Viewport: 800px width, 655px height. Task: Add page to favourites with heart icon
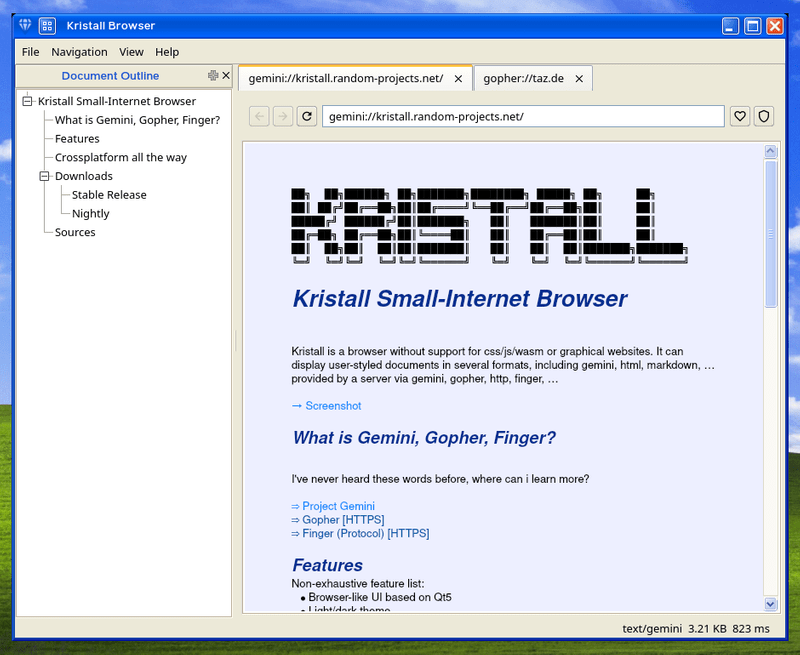(x=740, y=116)
